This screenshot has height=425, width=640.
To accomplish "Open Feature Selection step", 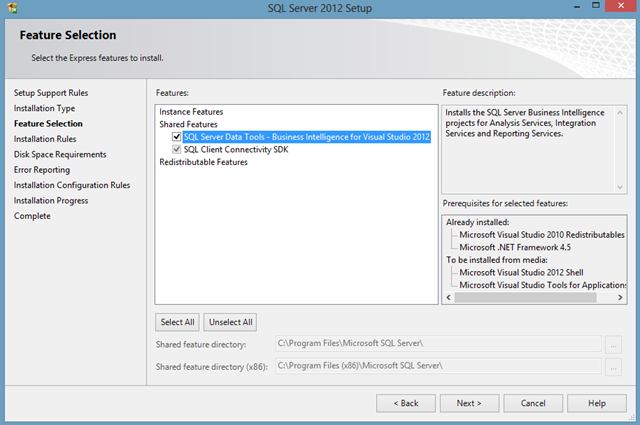I will [48, 124].
